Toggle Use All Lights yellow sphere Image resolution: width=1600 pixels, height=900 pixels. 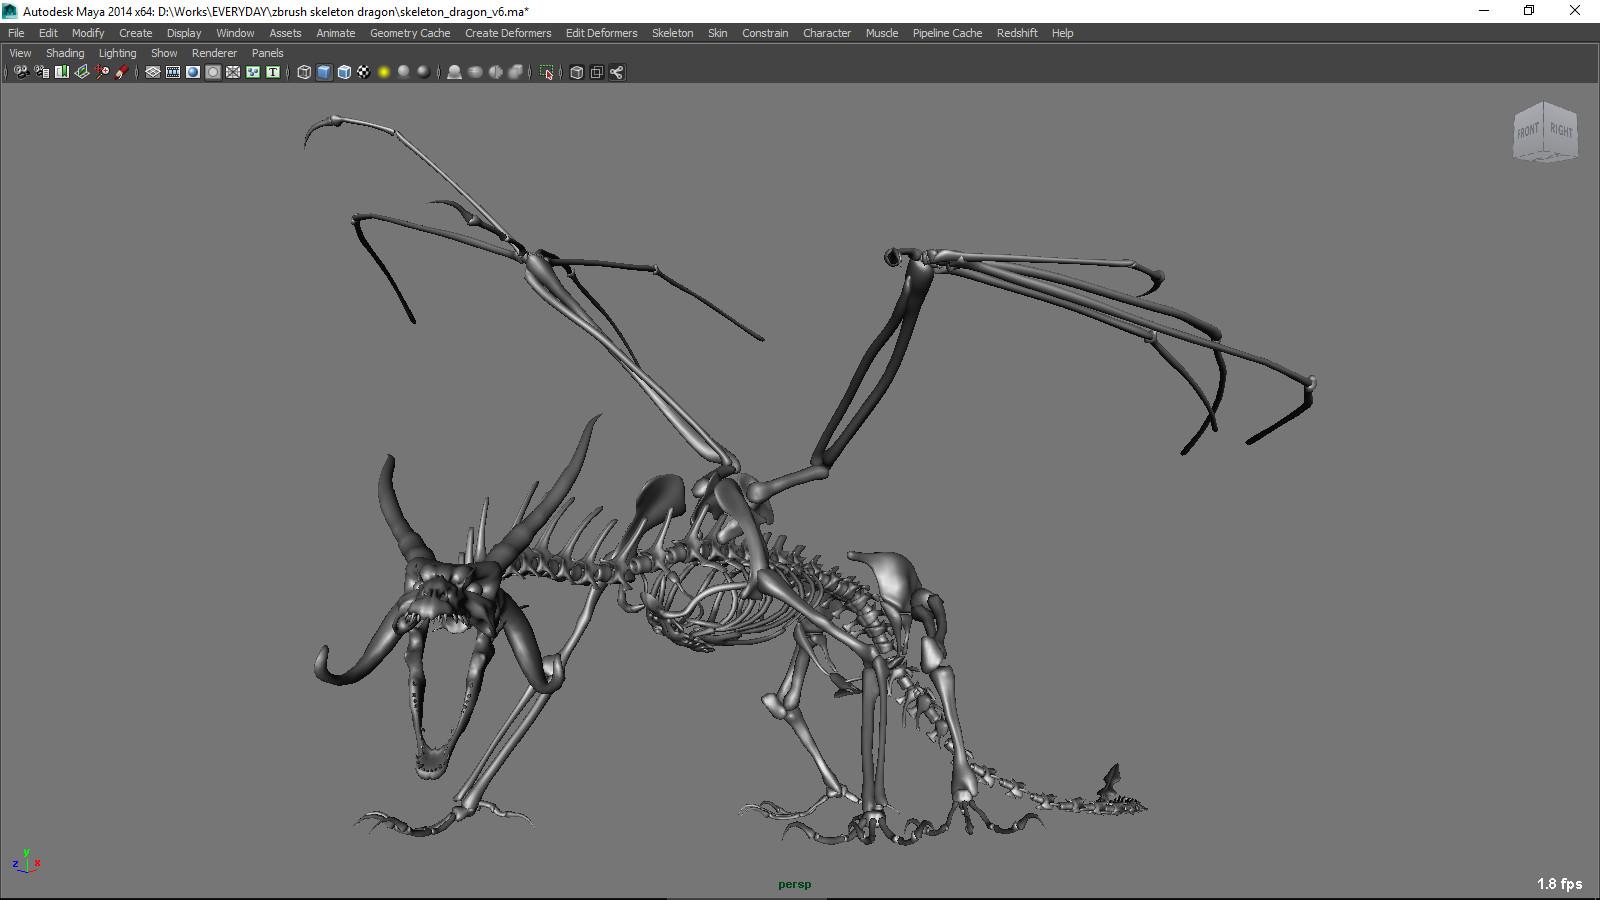(384, 72)
